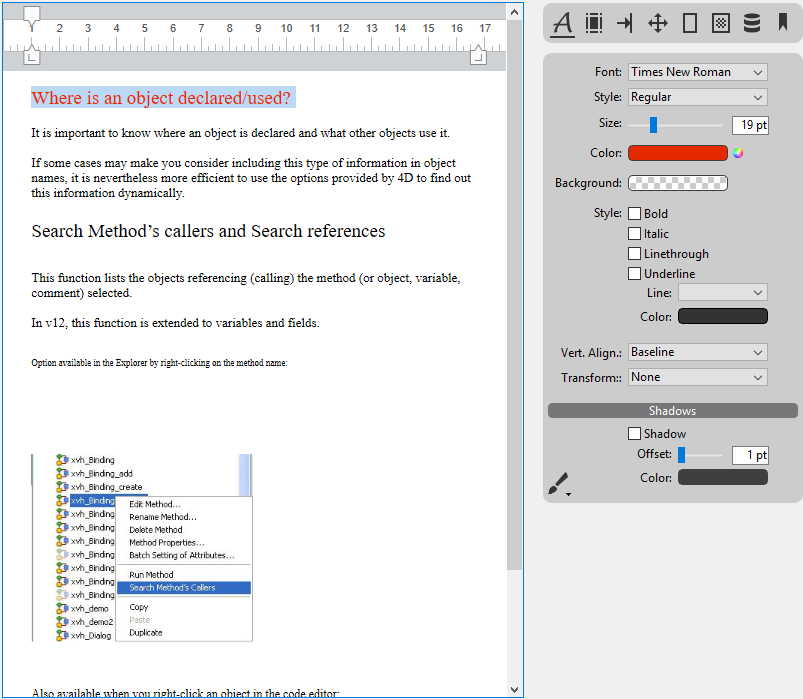Screen dimensions: 803x699
Task: Turn on the Shadow checkbox
Action: pyautogui.click(x=634, y=434)
